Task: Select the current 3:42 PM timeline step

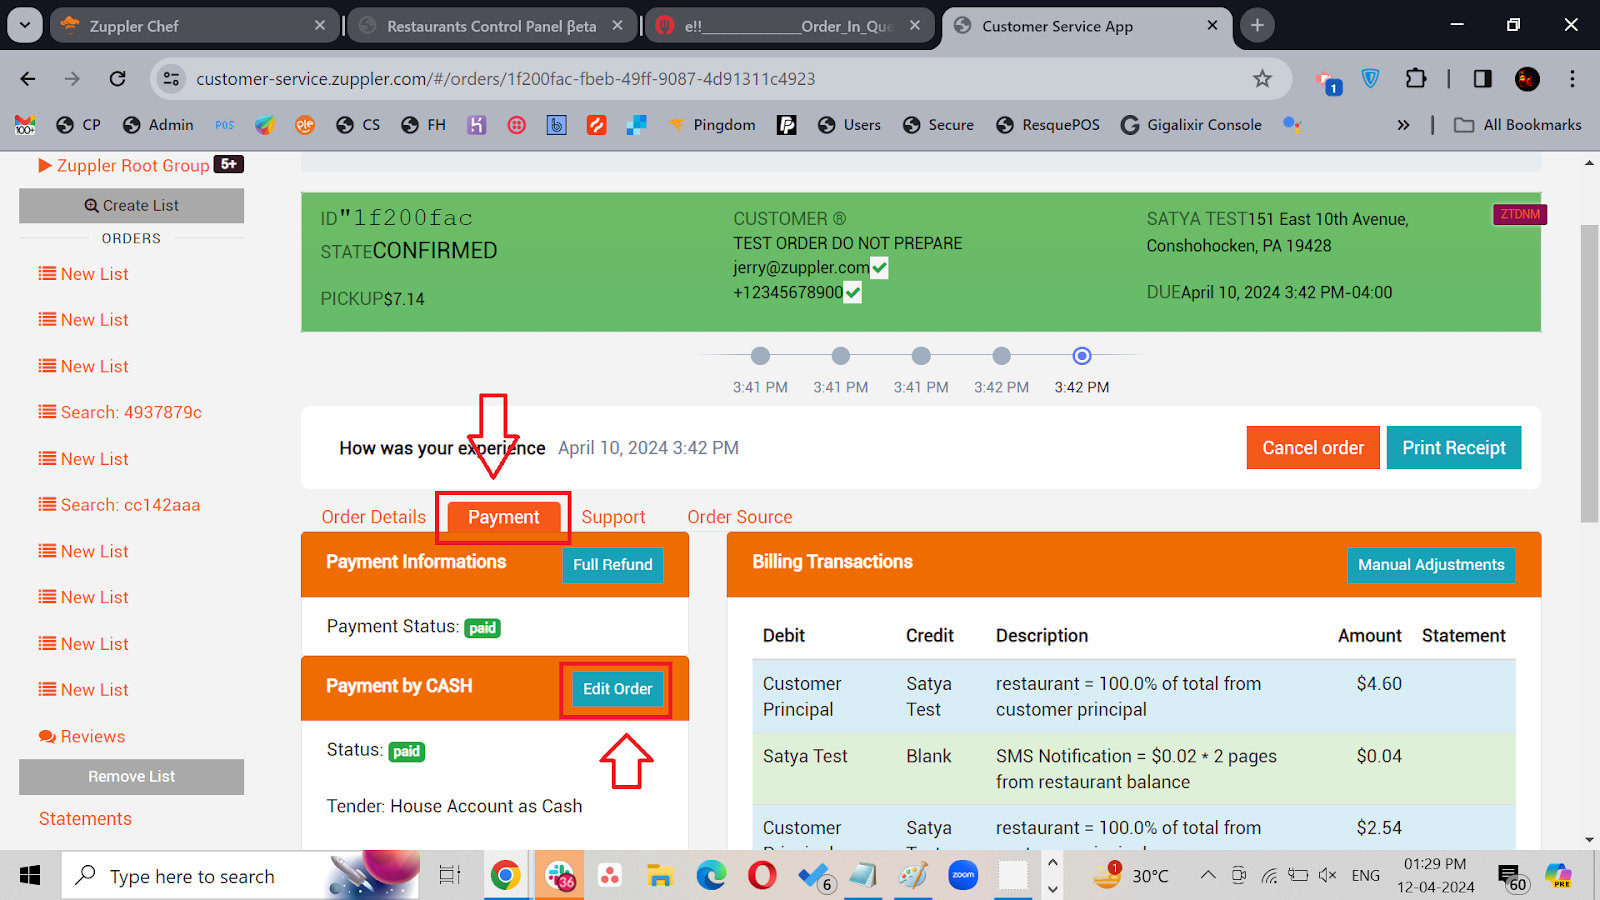Action: coord(1082,356)
